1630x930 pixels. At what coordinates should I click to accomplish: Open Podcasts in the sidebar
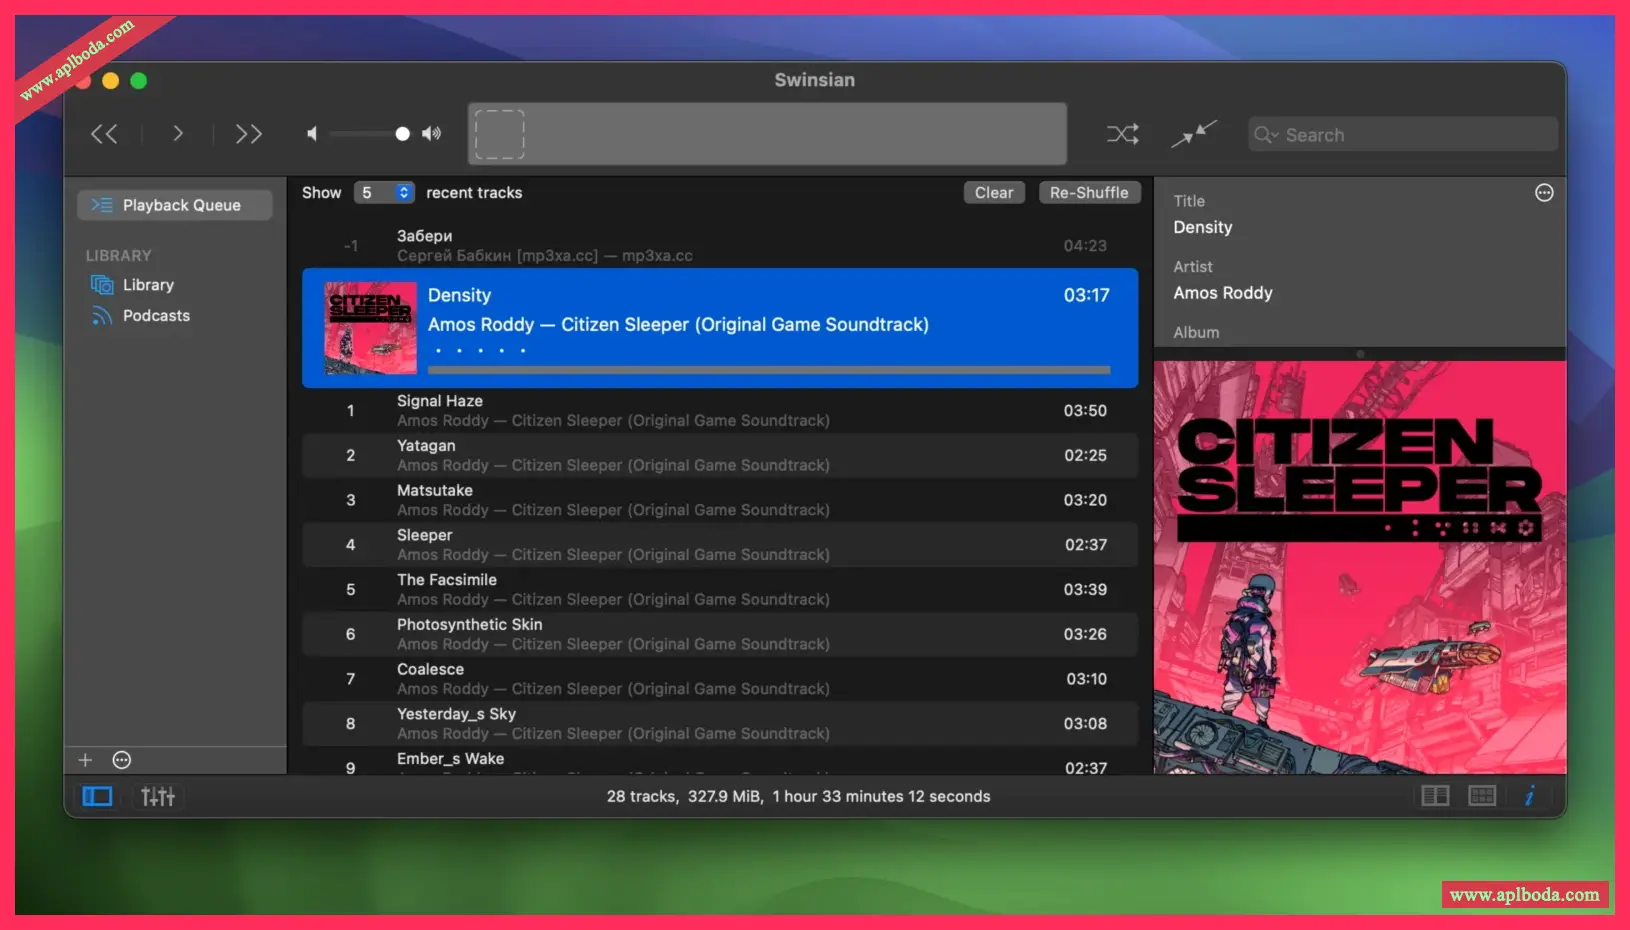pos(156,316)
